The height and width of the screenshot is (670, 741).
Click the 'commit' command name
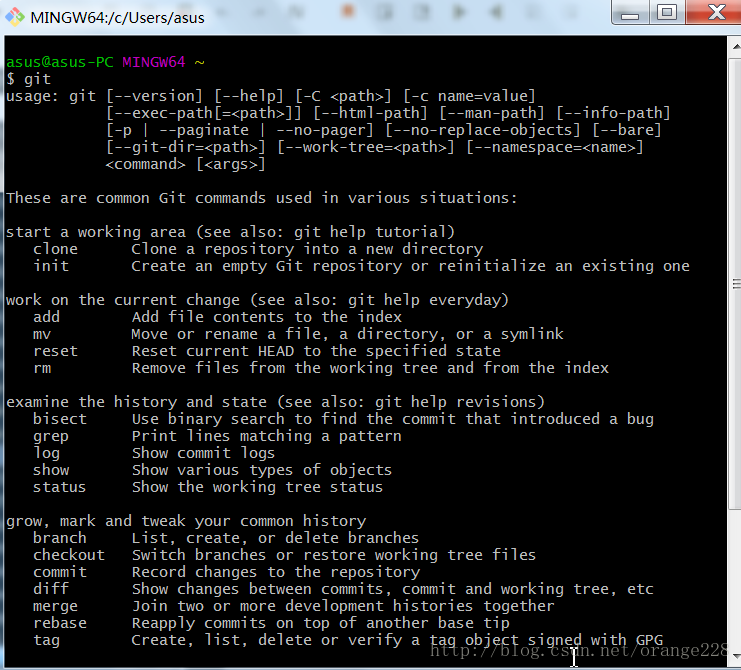point(60,572)
